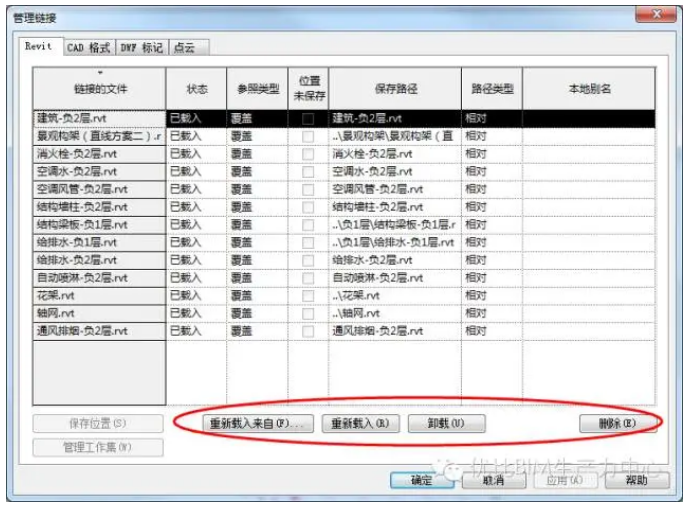Toggle 位置未保存 checkbox for 建筑-负2层.rvt
The height and width of the screenshot is (506, 687).
pyautogui.click(x=308, y=119)
